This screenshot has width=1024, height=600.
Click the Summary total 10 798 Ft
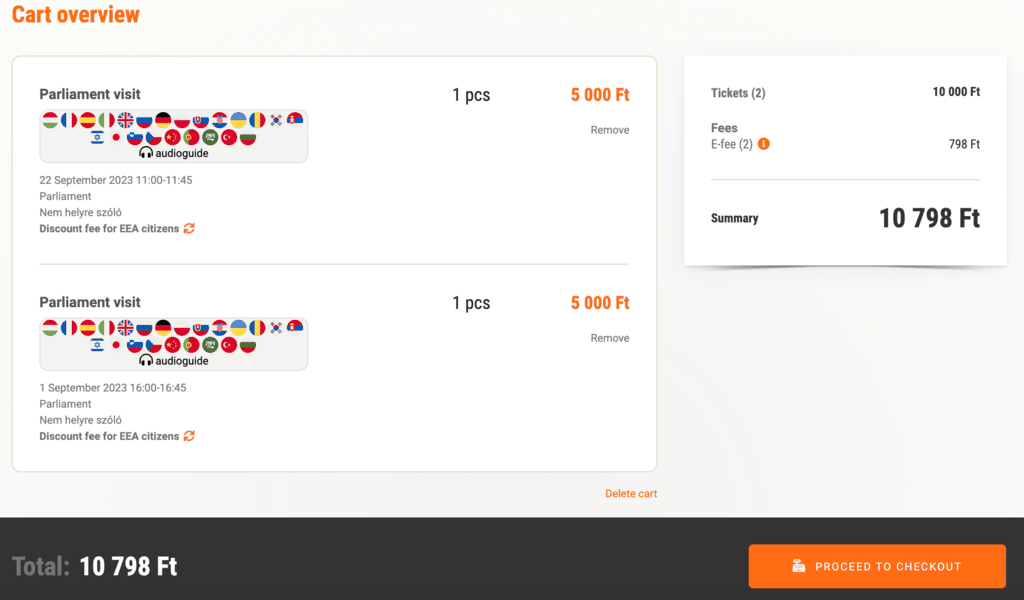pyautogui.click(x=929, y=218)
